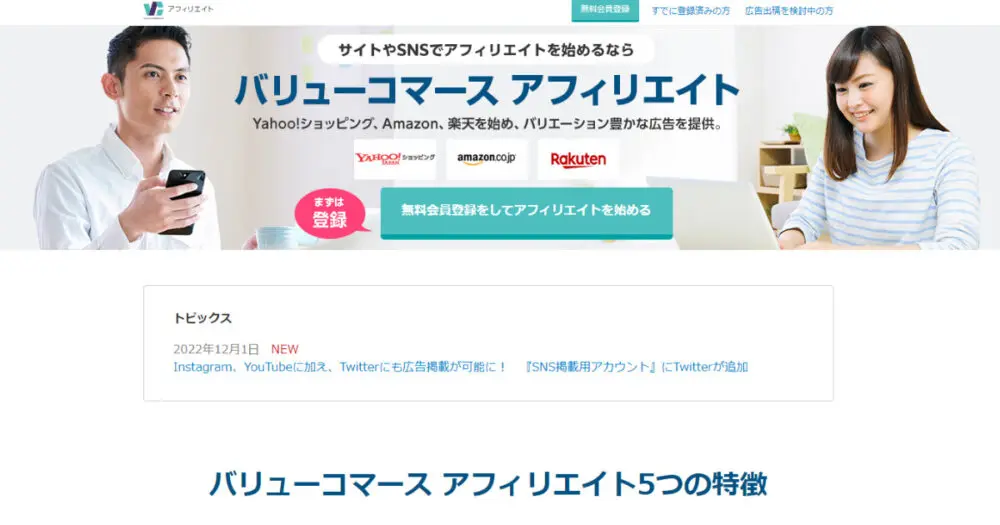Go to 広告出稿を検討中の方 link

pos(789,11)
